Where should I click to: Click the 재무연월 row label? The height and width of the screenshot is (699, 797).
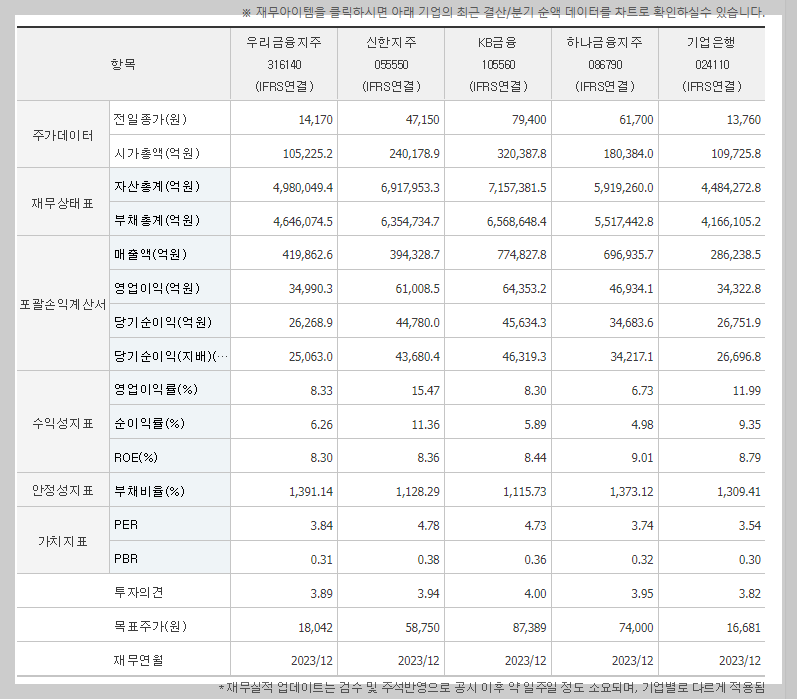pyautogui.click(x=138, y=660)
